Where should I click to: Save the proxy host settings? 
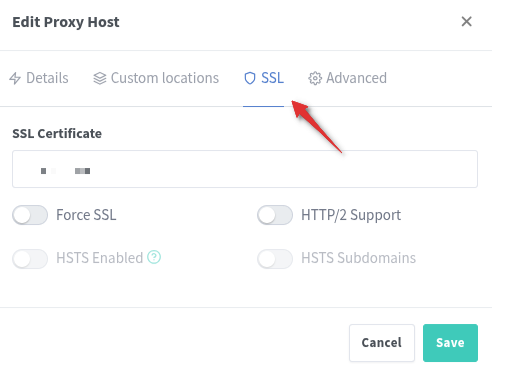pos(450,343)
